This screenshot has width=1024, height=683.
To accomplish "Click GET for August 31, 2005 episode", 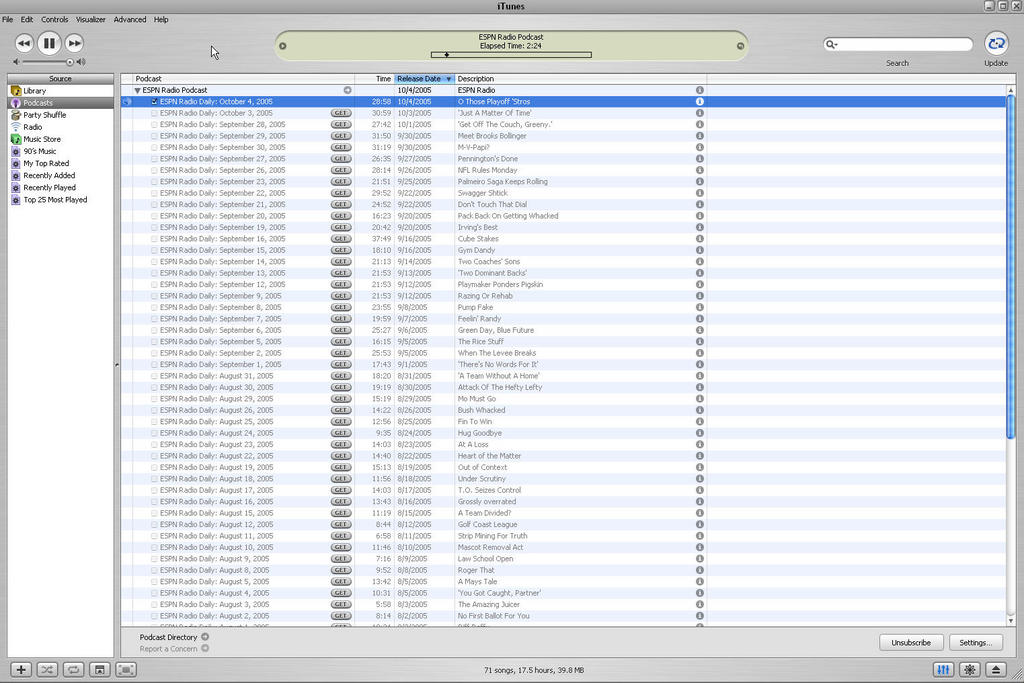I will tap(341, 376).
